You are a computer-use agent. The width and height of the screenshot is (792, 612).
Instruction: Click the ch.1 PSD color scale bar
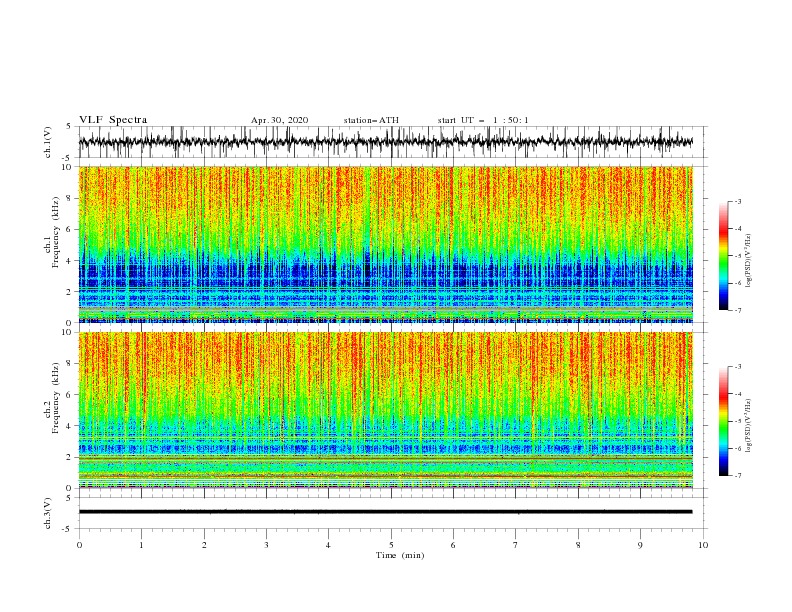pyautogui.click(x=723, y=256)
